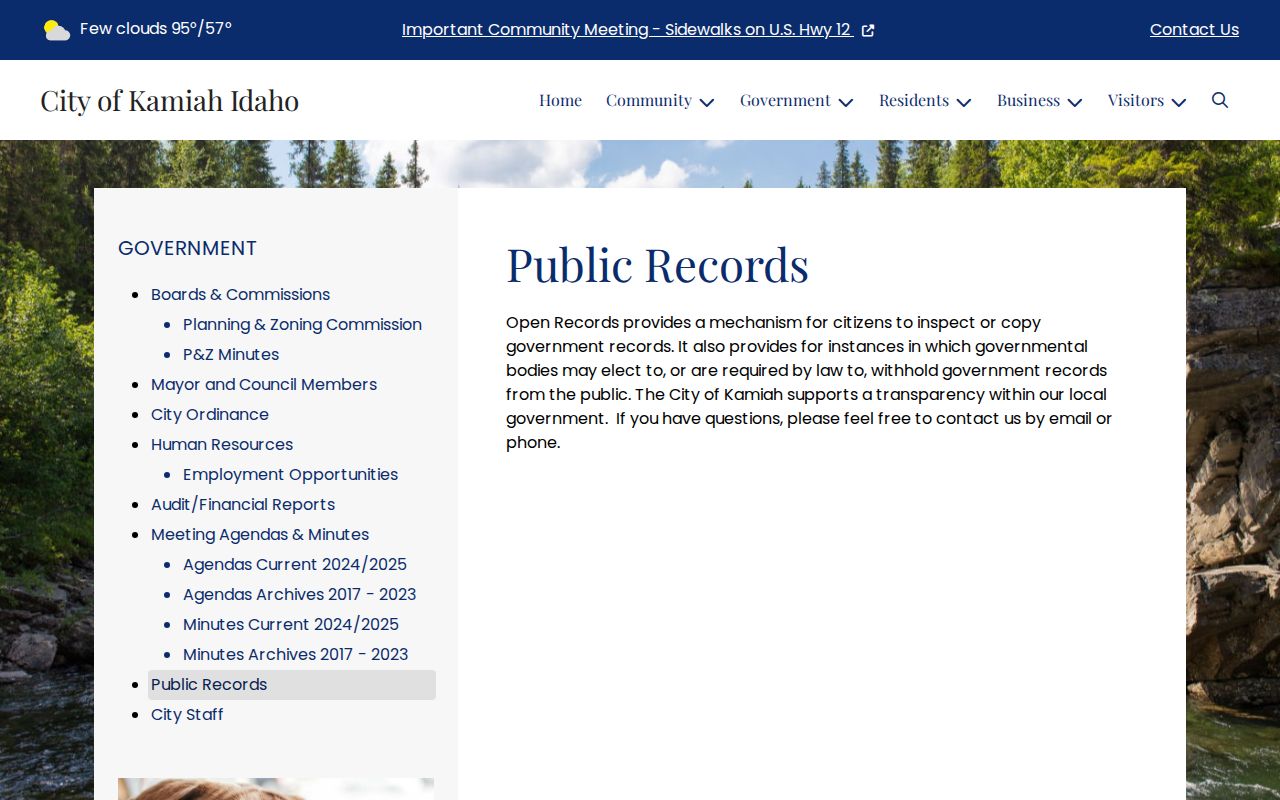
Task: Open the City Staff link
Action: point(187,714)
